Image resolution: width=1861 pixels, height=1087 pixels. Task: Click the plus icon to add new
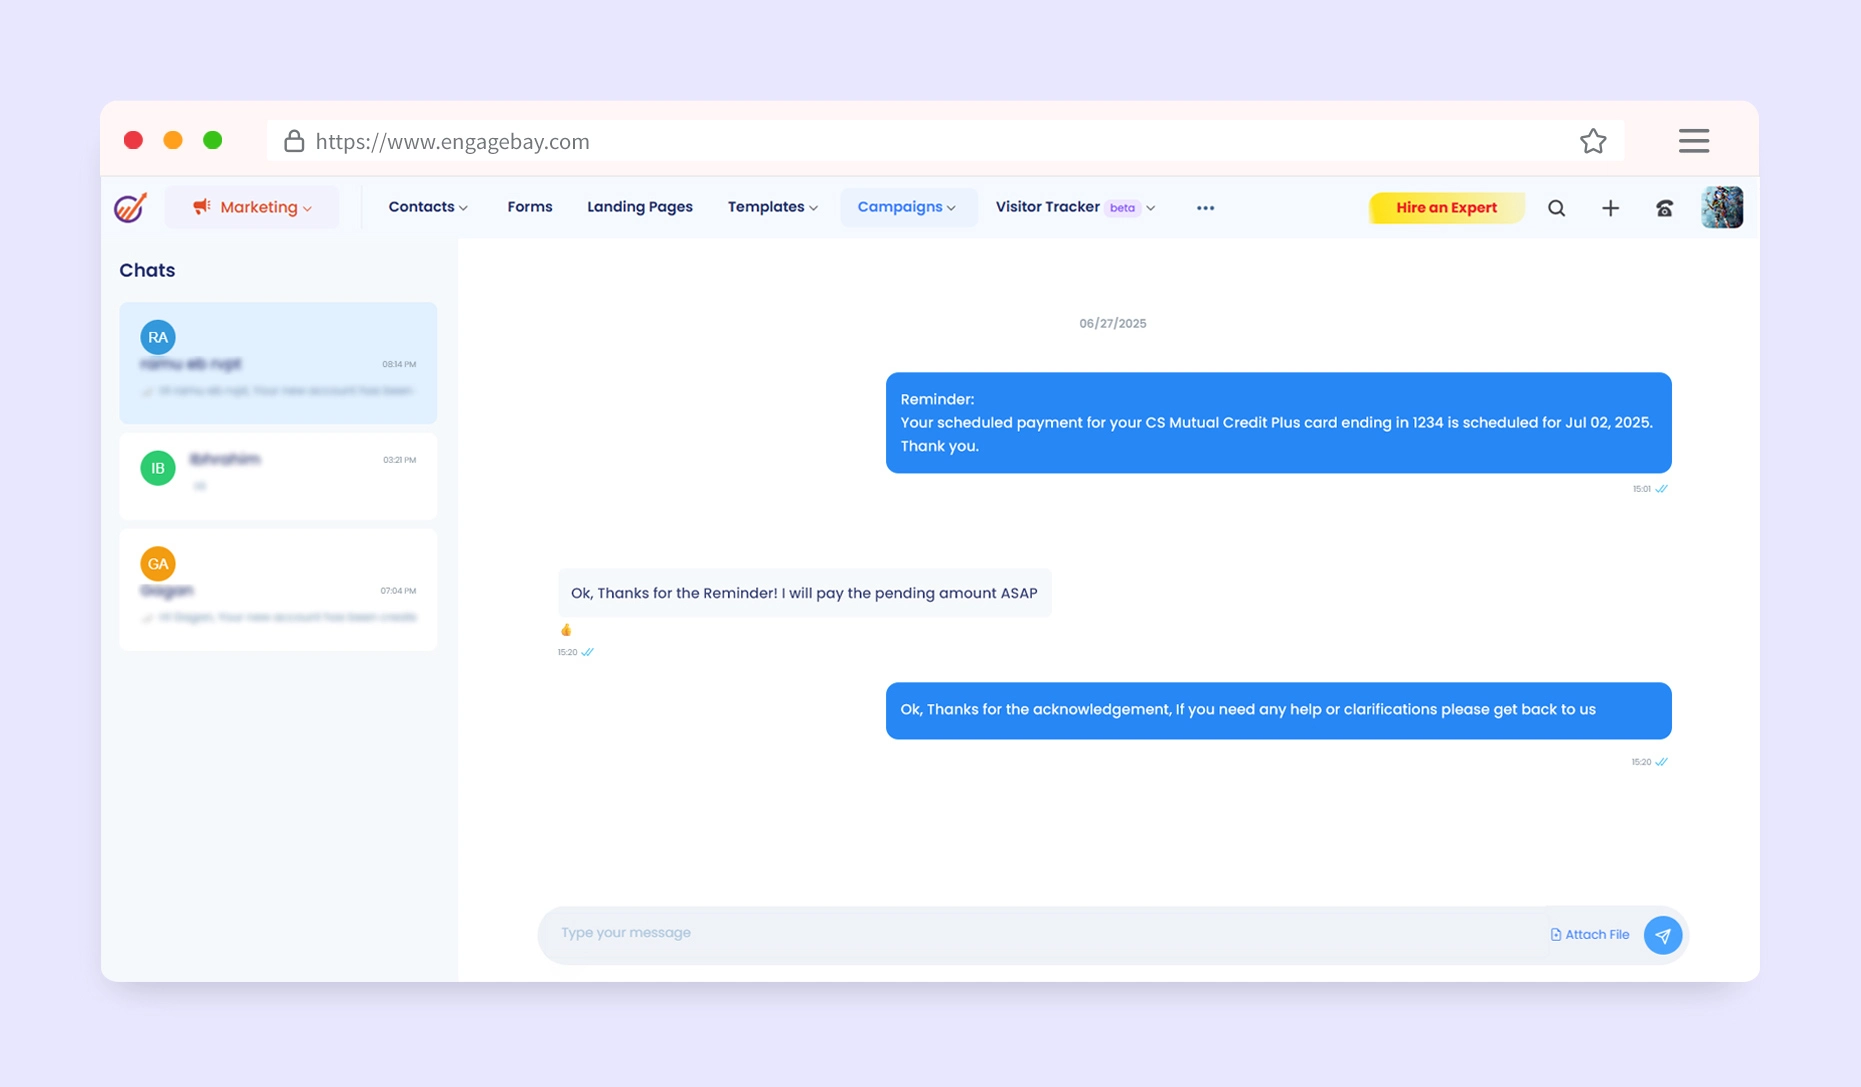[x=1610, y=208]
